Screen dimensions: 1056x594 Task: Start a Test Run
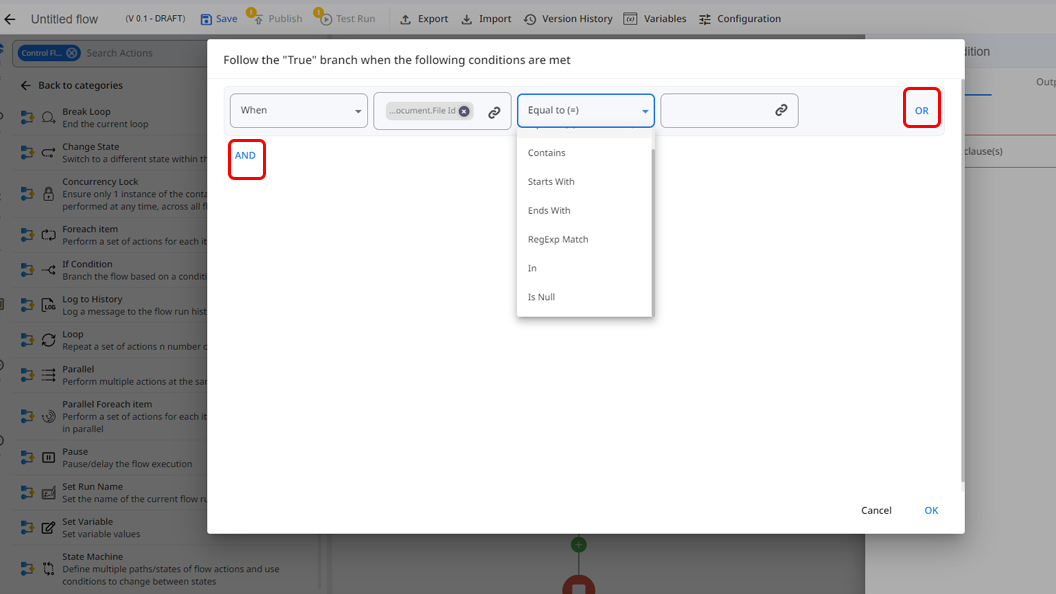(x=347, y=19)
